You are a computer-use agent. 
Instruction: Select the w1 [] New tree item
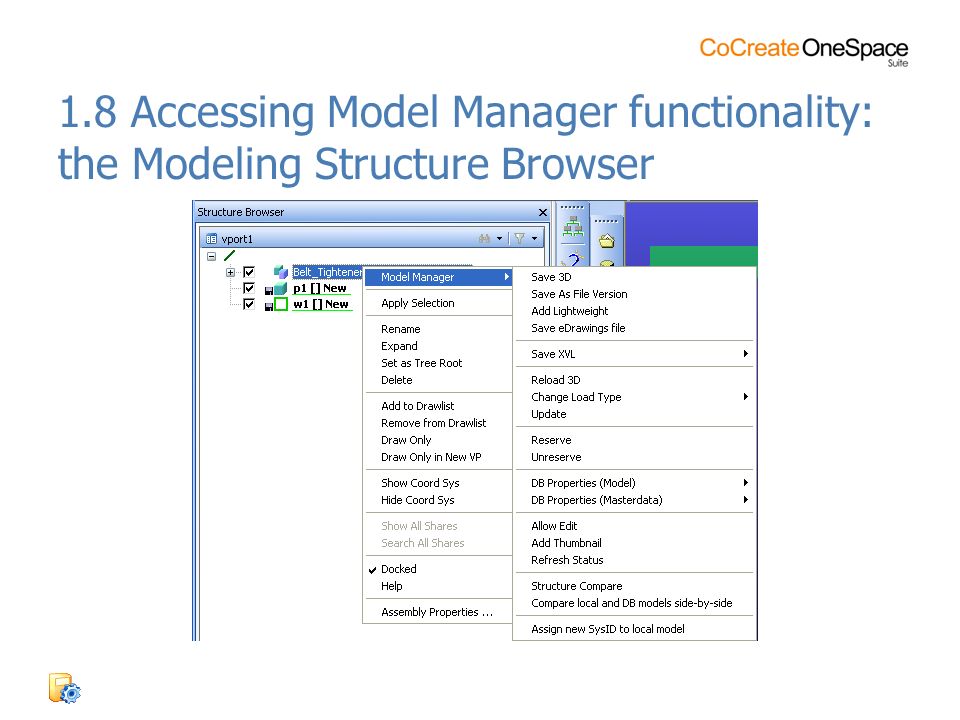pyautogui.click(x=321, y=304)
